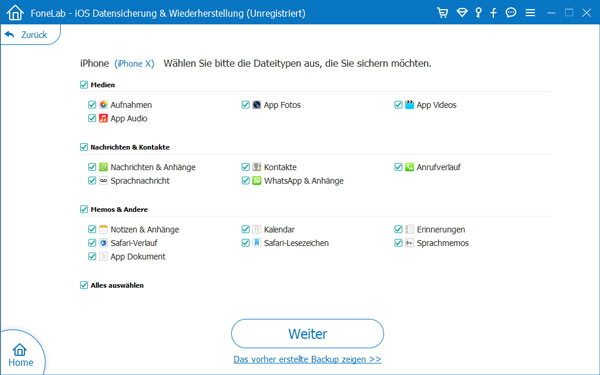Click the Aufnahmen photos icon
The image size is (600, 375).
[103, 104]
